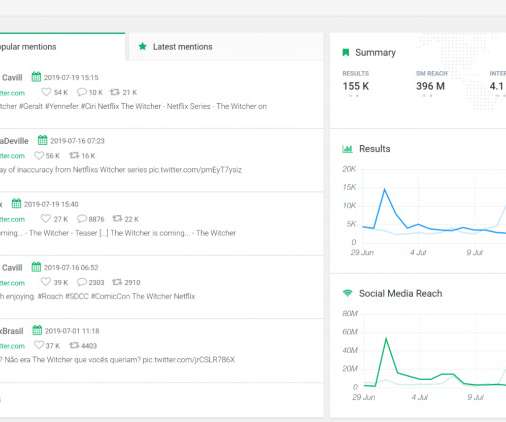Click the green peak in Social Media Reach chart
Screen dimensions: 506x422
[x=386, y=339]
